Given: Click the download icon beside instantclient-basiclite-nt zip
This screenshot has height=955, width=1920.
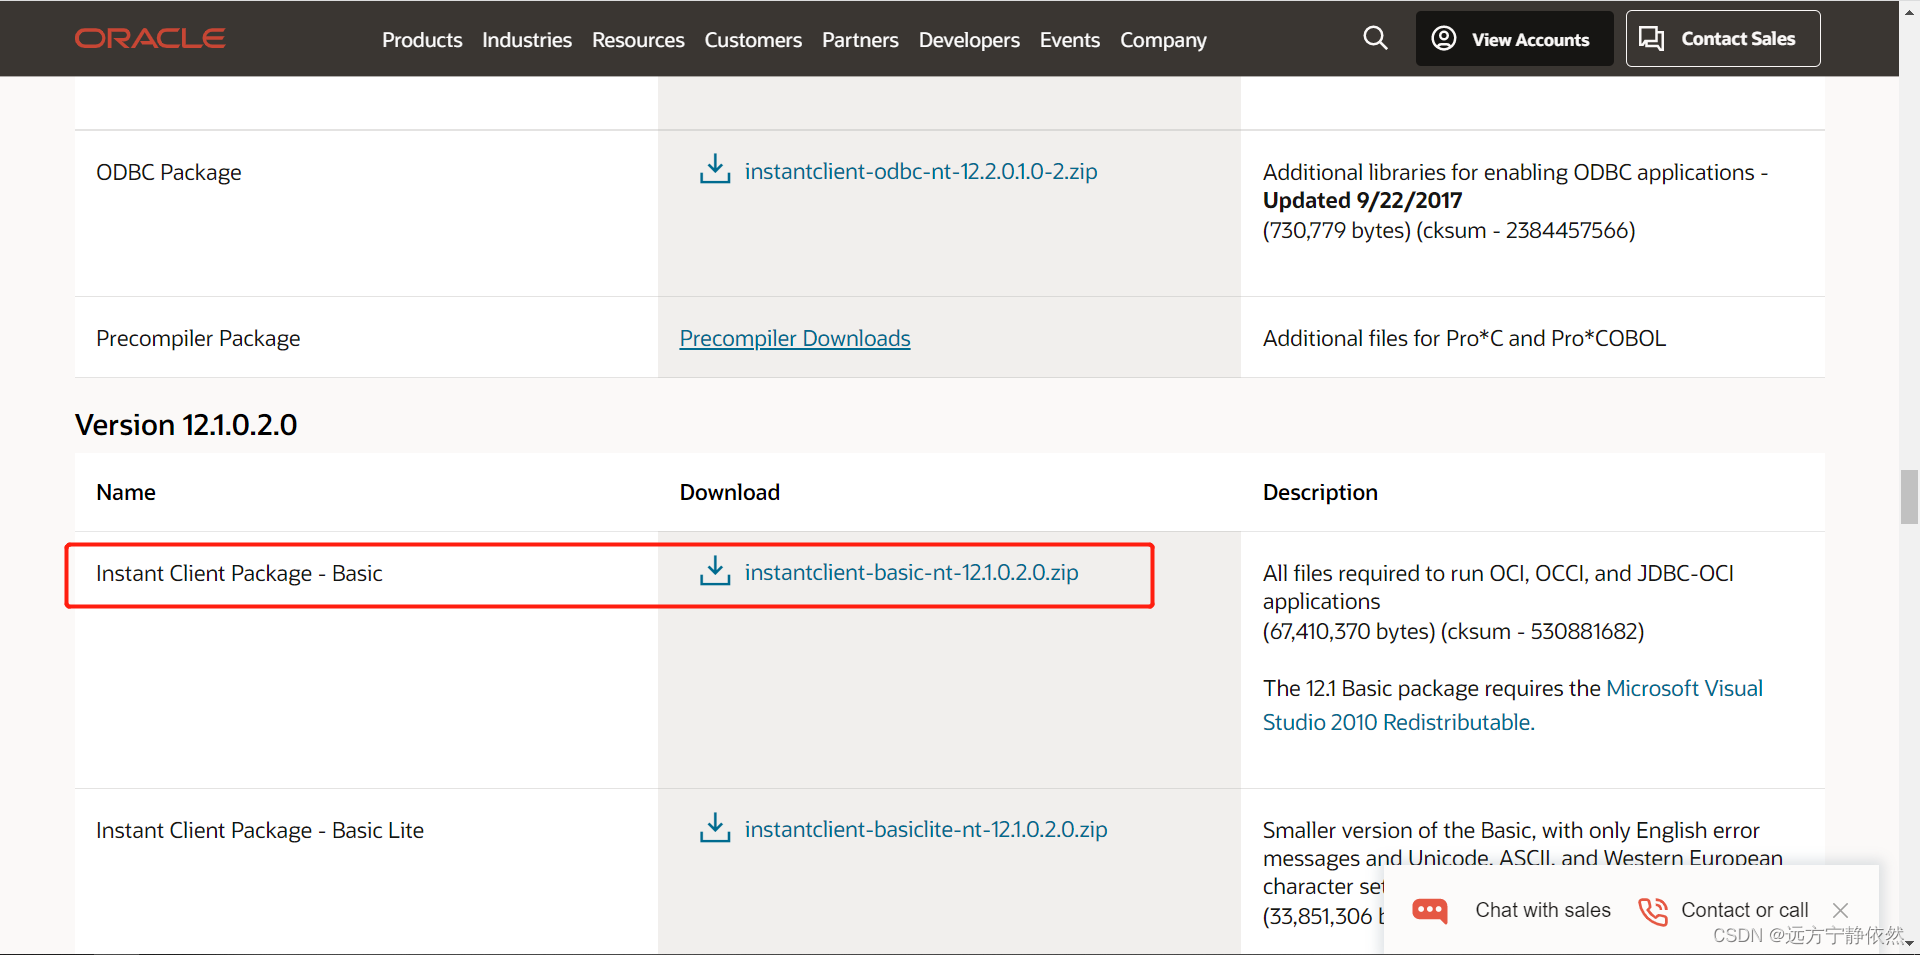Looking at the screenshot, I should click(715, 828).
